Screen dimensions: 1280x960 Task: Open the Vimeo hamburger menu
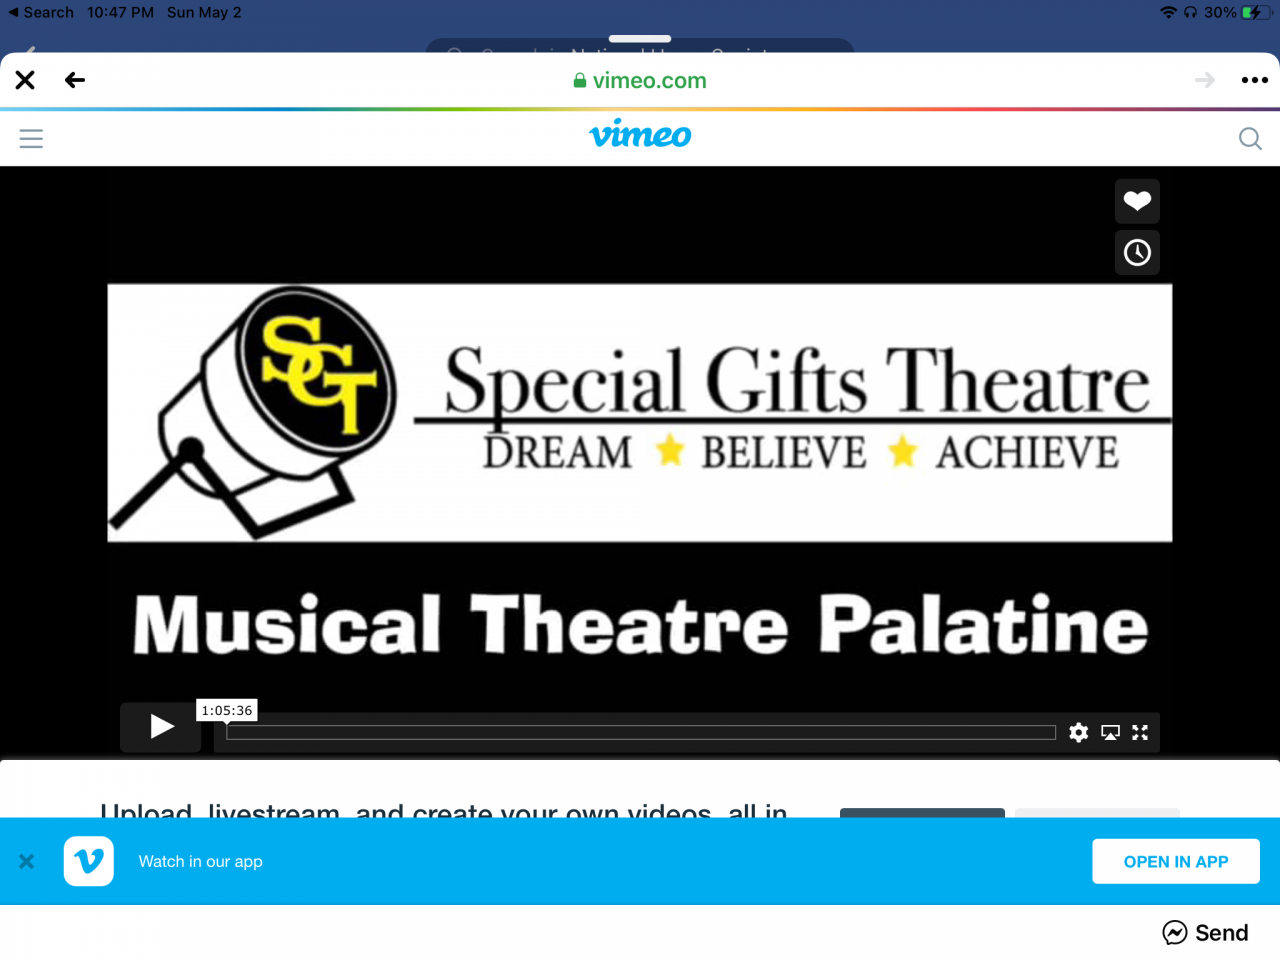coord(31,138)
